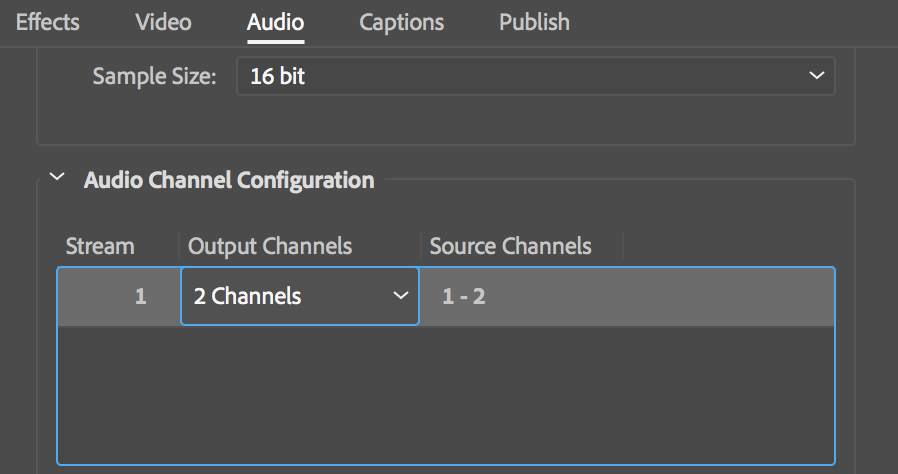Click divider right of Source Channels header
This screenshot has height=474, width=898.
coord(623,246)
